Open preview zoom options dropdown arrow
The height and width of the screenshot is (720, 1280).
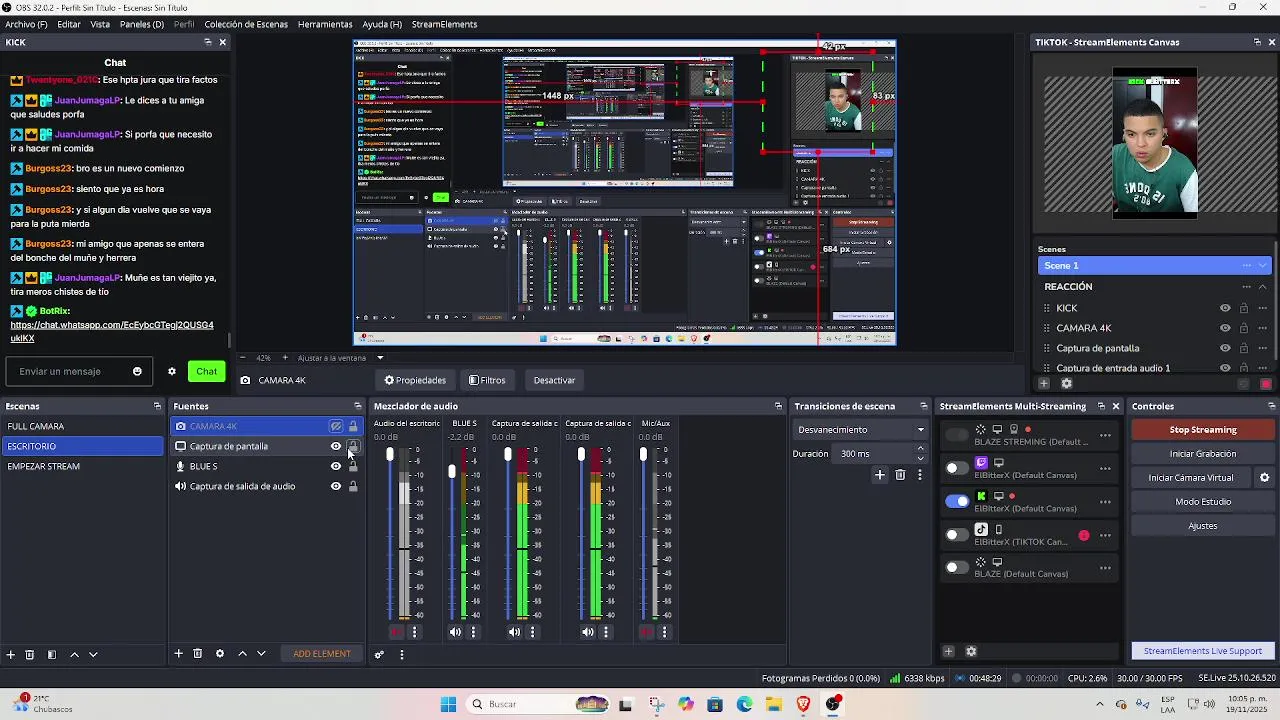[x=380, y=358]
